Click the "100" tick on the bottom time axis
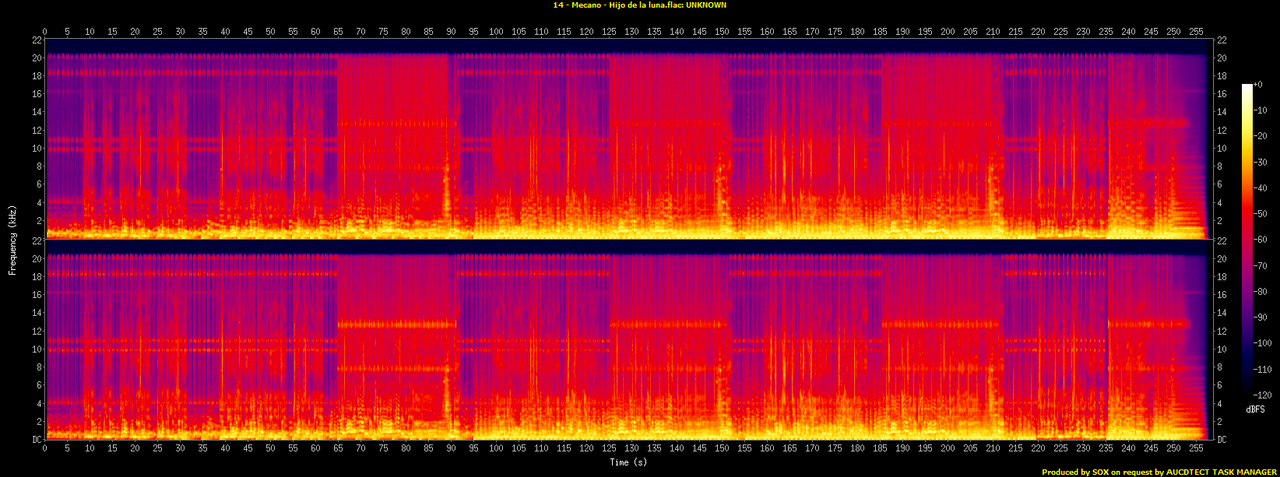The height and width of the screenshot is (477, 1280). pos(497,450)
